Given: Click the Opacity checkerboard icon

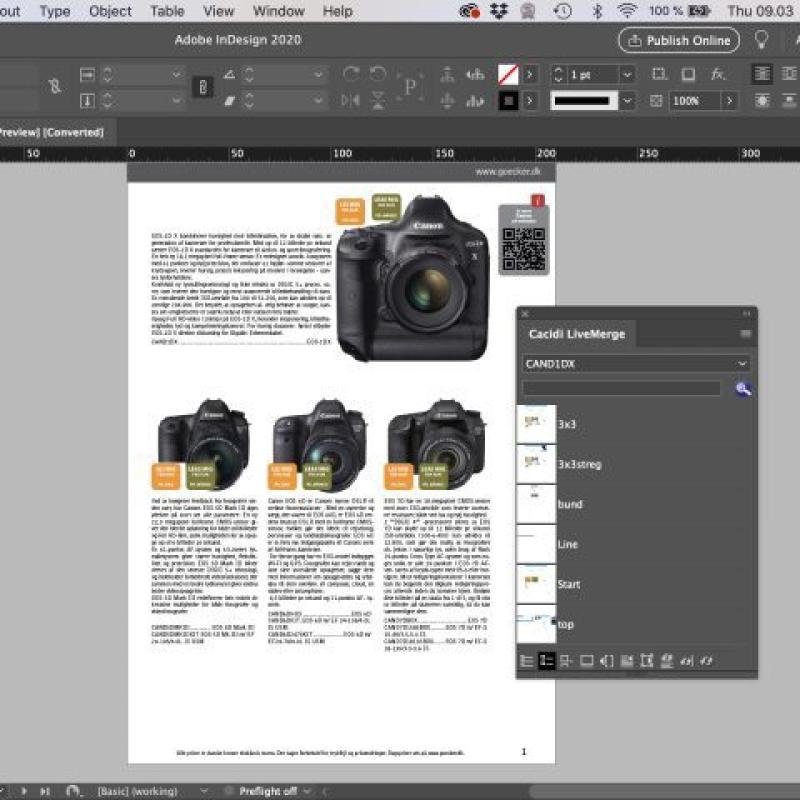Looking at the screenshot, I should coord(656,101).
